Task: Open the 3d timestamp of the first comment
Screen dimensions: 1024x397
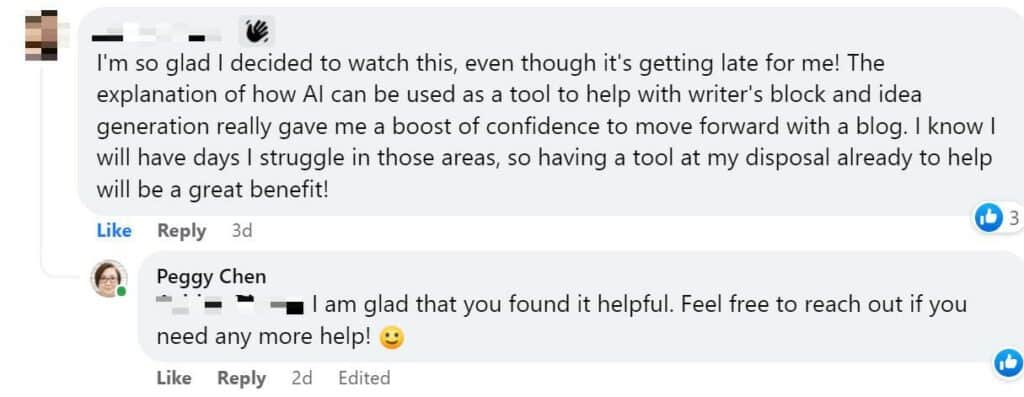Action: tap(242, 230)
